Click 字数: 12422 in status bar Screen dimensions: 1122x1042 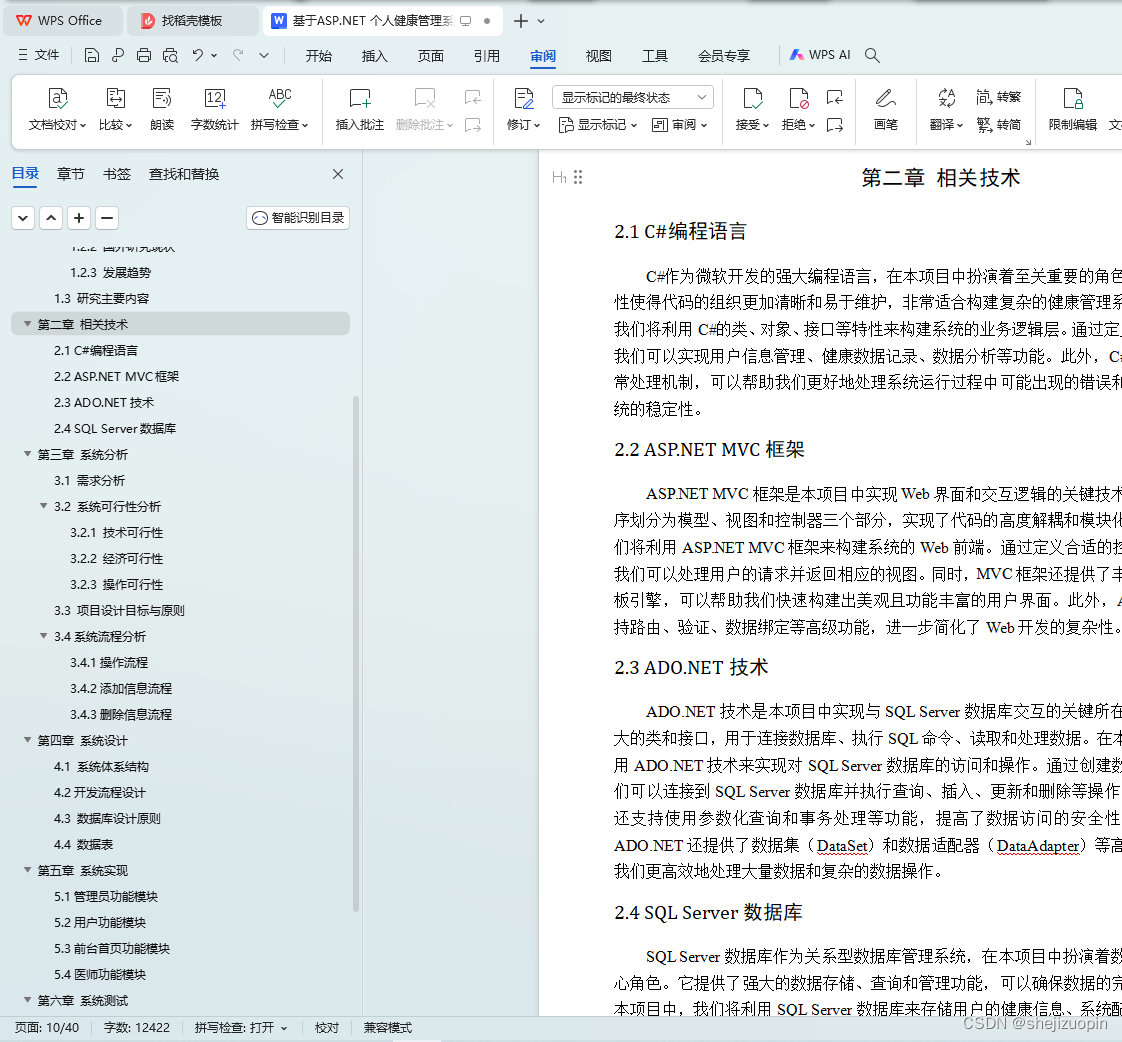tap(137, 1028)
